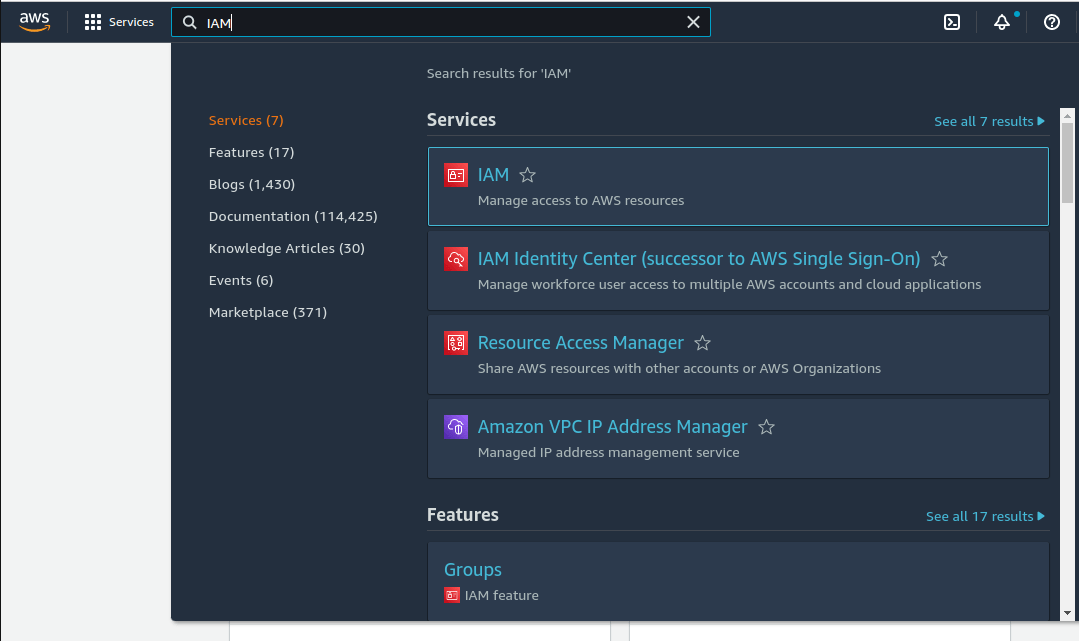The image size is (1079, 641).
Task: Open the Groups IAM feature link
Action: 473,570
